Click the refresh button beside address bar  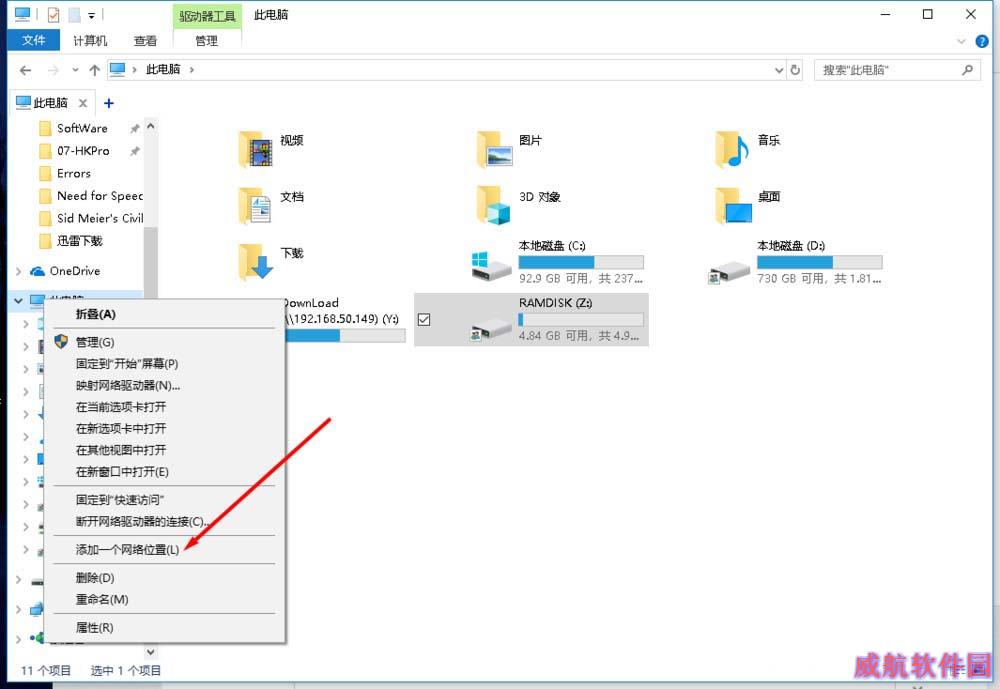point(796,70)
